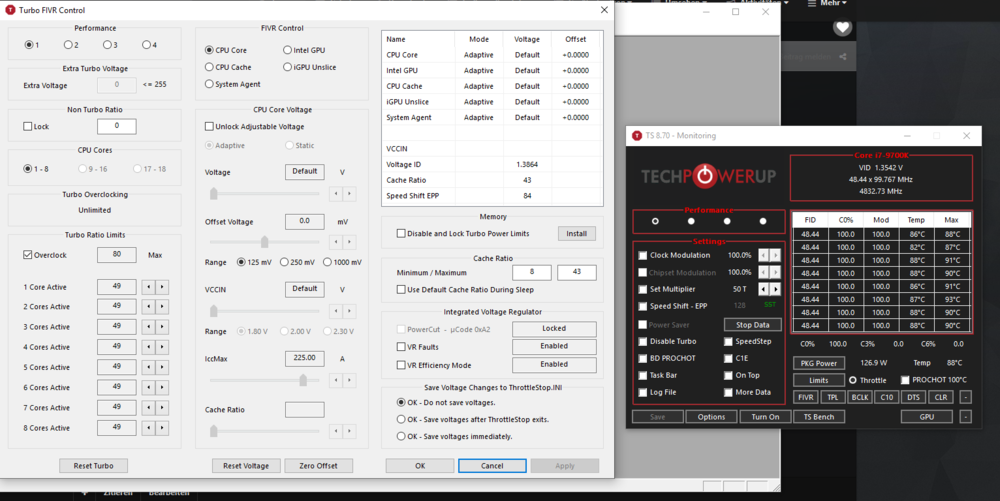Open the TPL window button
The image size is (1000, 501).
832,397
